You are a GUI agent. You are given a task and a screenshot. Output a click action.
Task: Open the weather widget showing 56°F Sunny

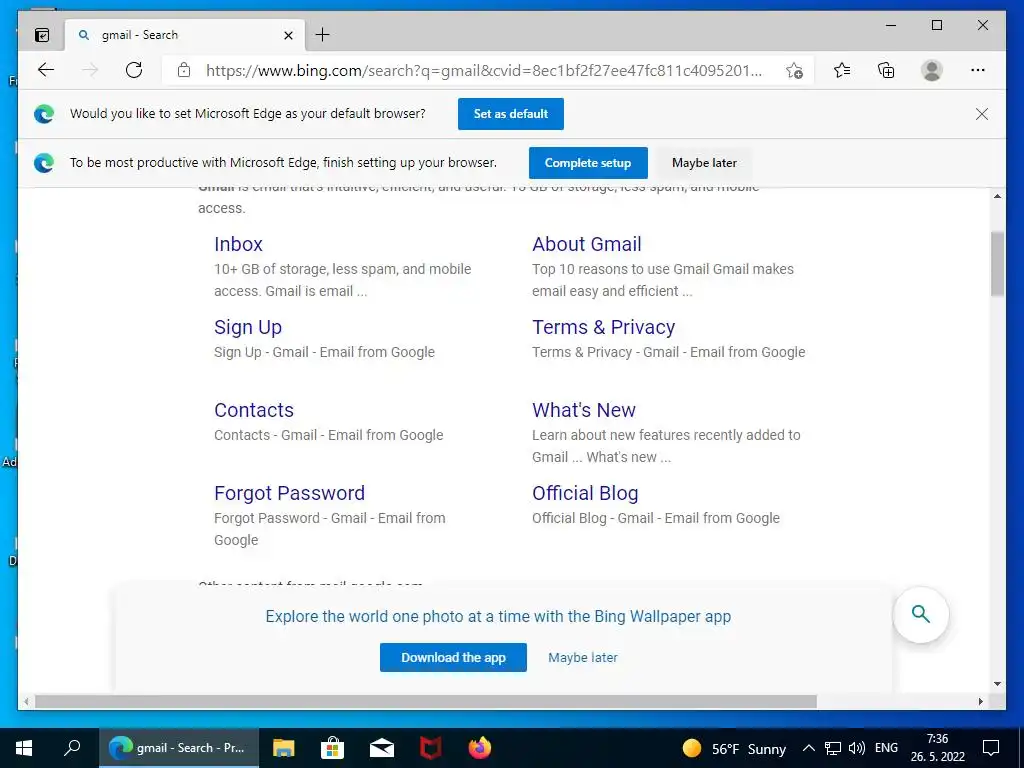pyautogui.click(x=733, y=748)
